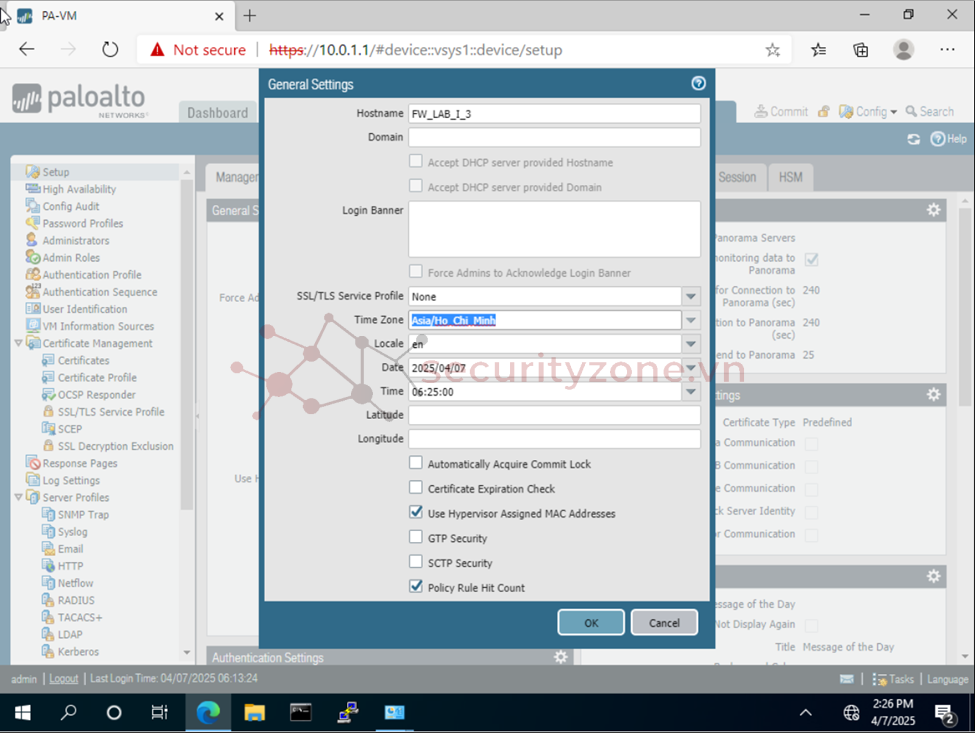975x733 pixels.
Task: Open the gear icon above Message of the Day
Action: coord(933,576)
